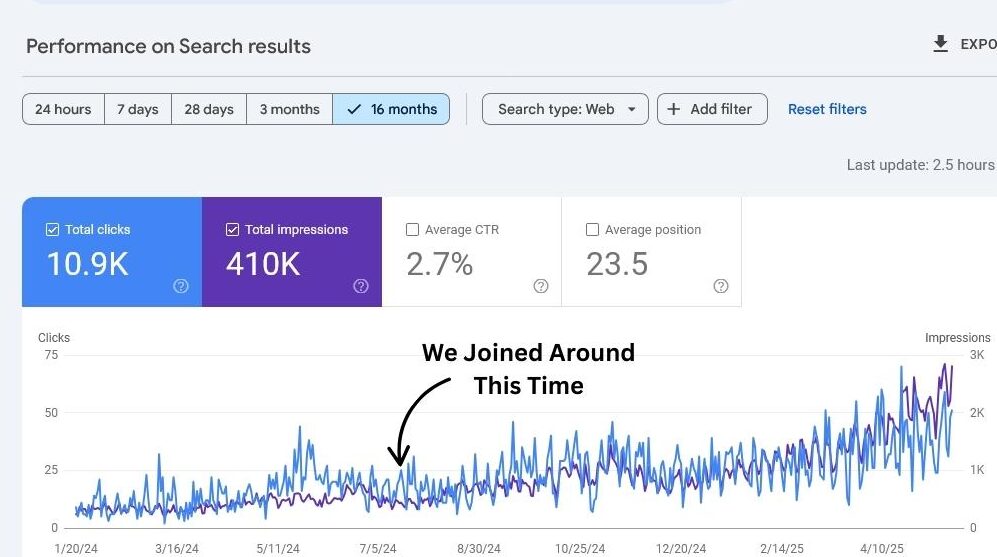
Task: Open the Search type: Web dropdown
Action: (556, 109)
